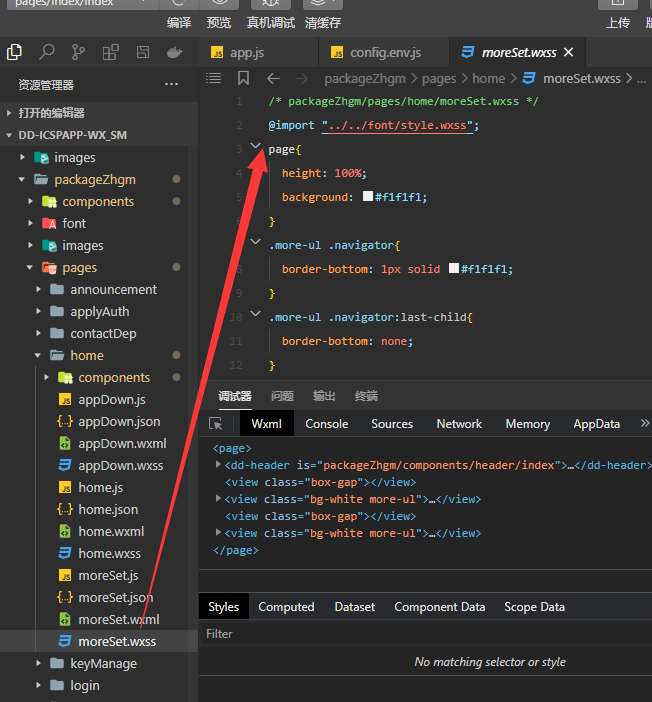Screen dimensions: 652x702
Task: Expand the keyManage folder
Action: (39, 663)
